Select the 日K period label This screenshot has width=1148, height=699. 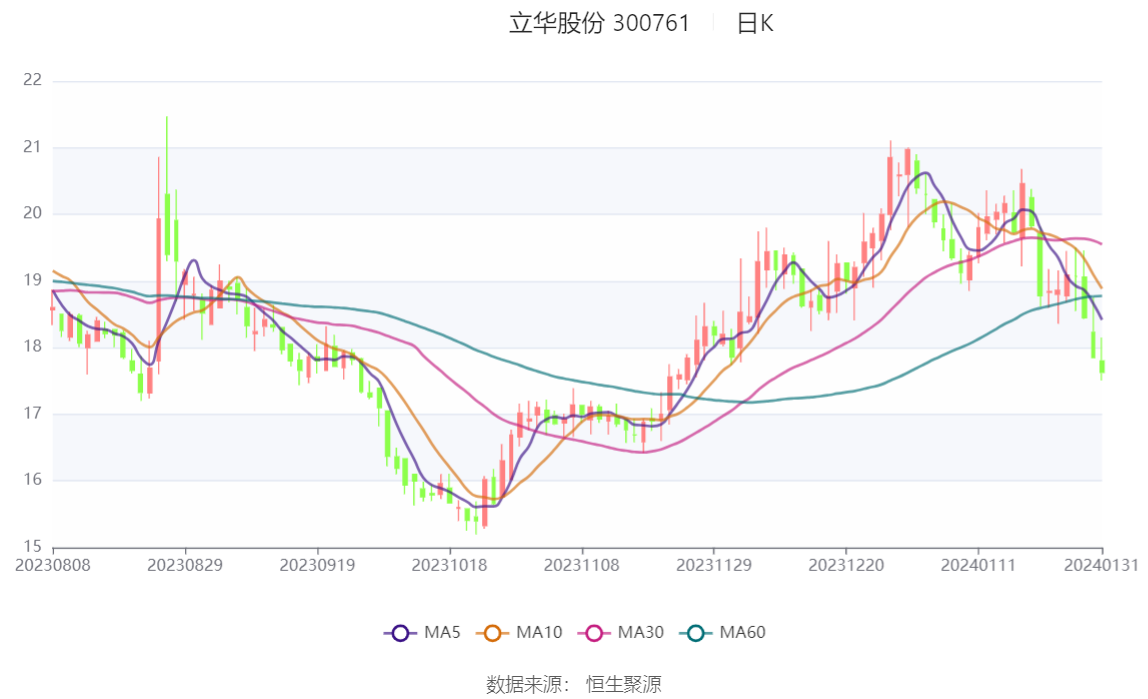[755, 23]
